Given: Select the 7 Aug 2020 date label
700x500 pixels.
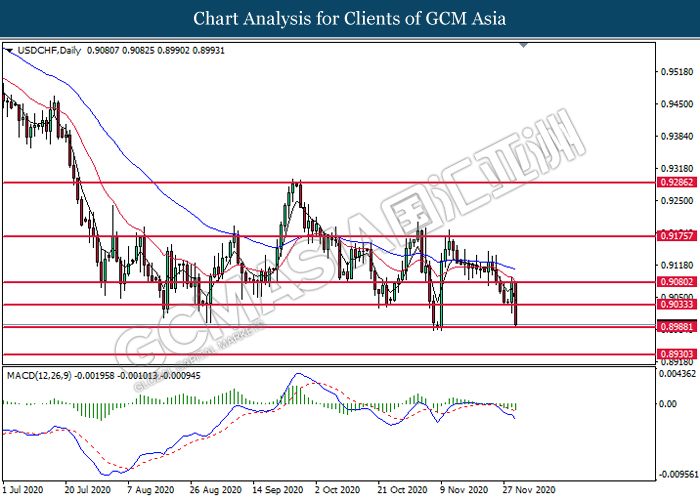Looking at the screenshot, I should (x=152, y=491).
